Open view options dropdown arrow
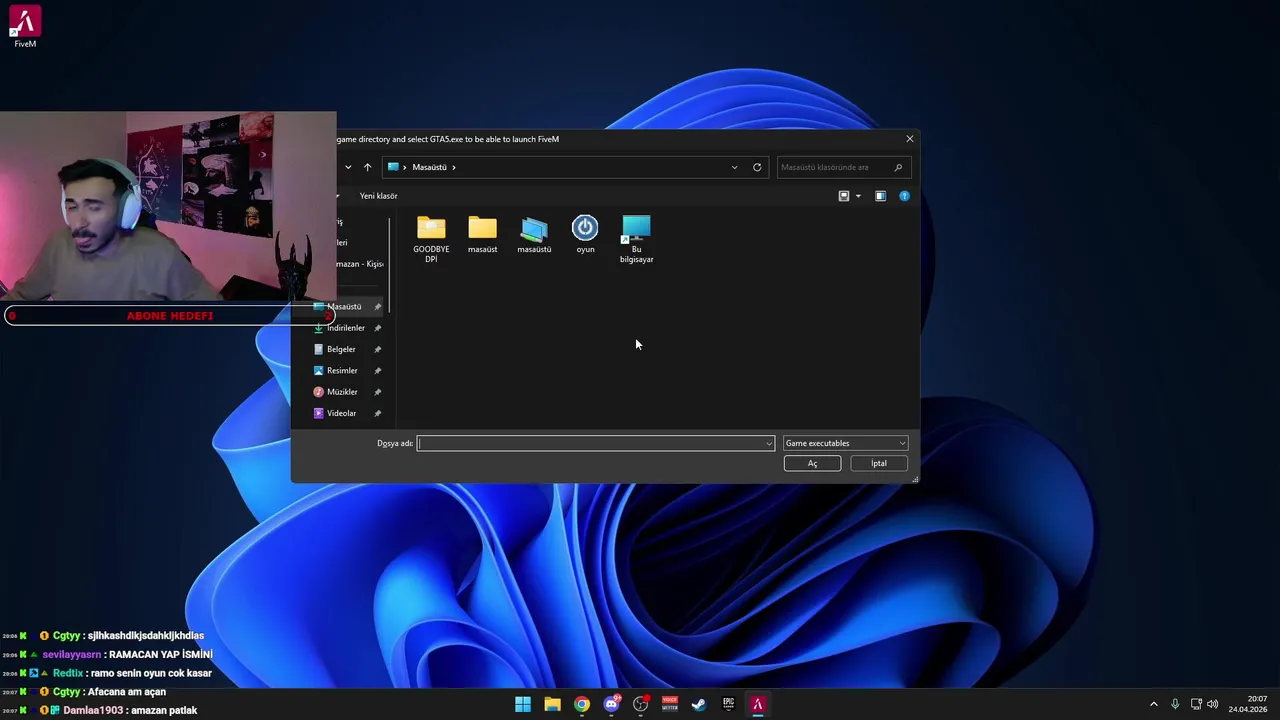Screen dimensions: 1280x720 click(x=858, y=196)
